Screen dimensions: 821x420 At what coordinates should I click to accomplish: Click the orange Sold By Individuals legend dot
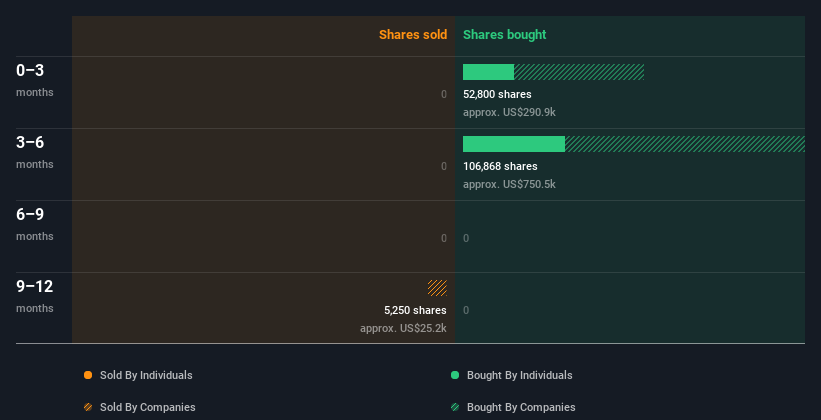click(x=88, y=375)
